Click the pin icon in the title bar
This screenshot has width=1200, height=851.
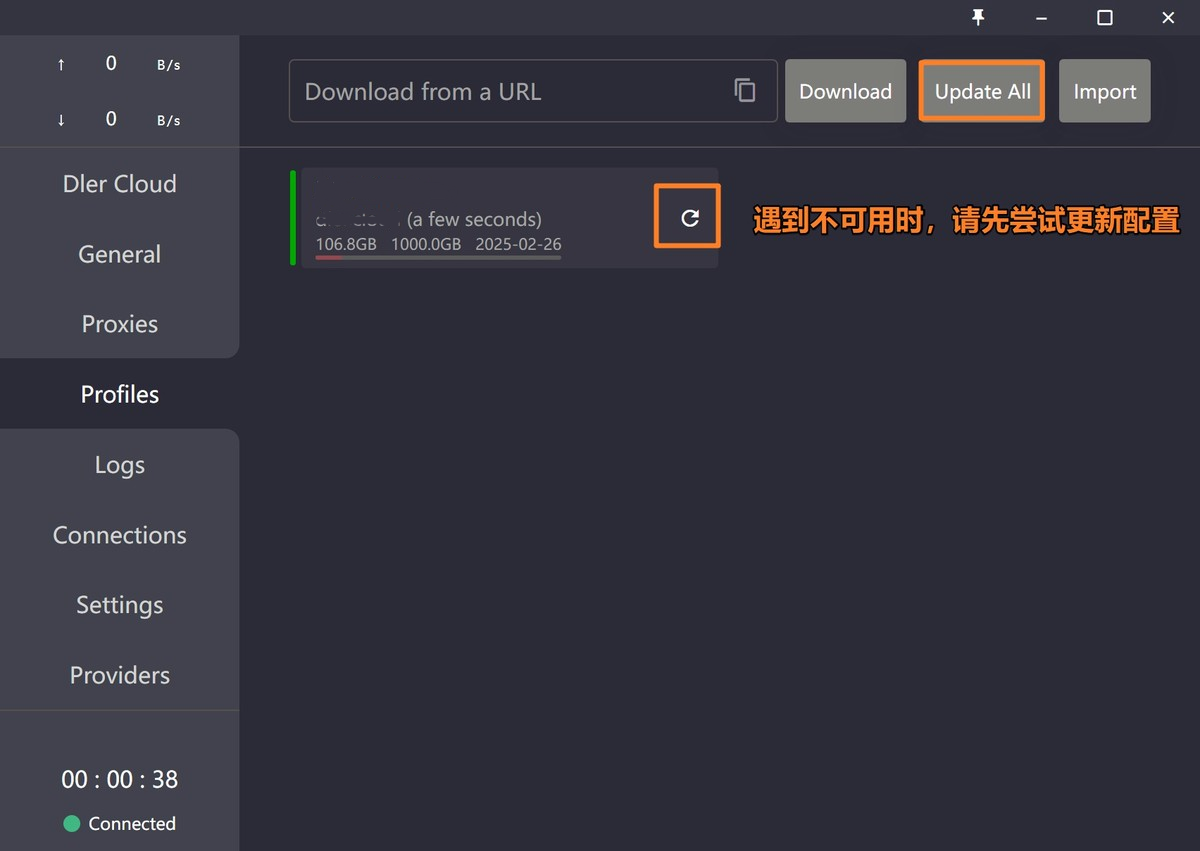click(978, 17)
